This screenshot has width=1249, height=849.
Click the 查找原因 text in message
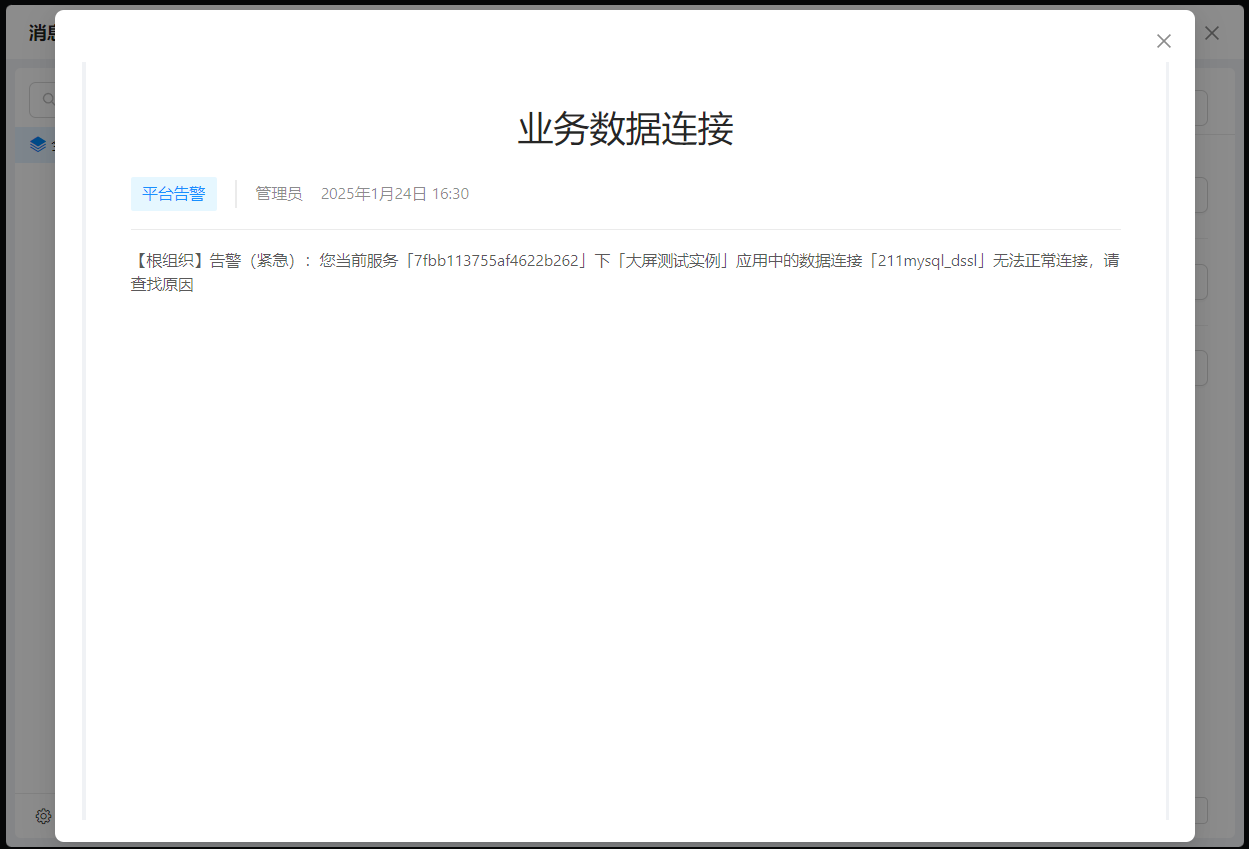point(162,285)
